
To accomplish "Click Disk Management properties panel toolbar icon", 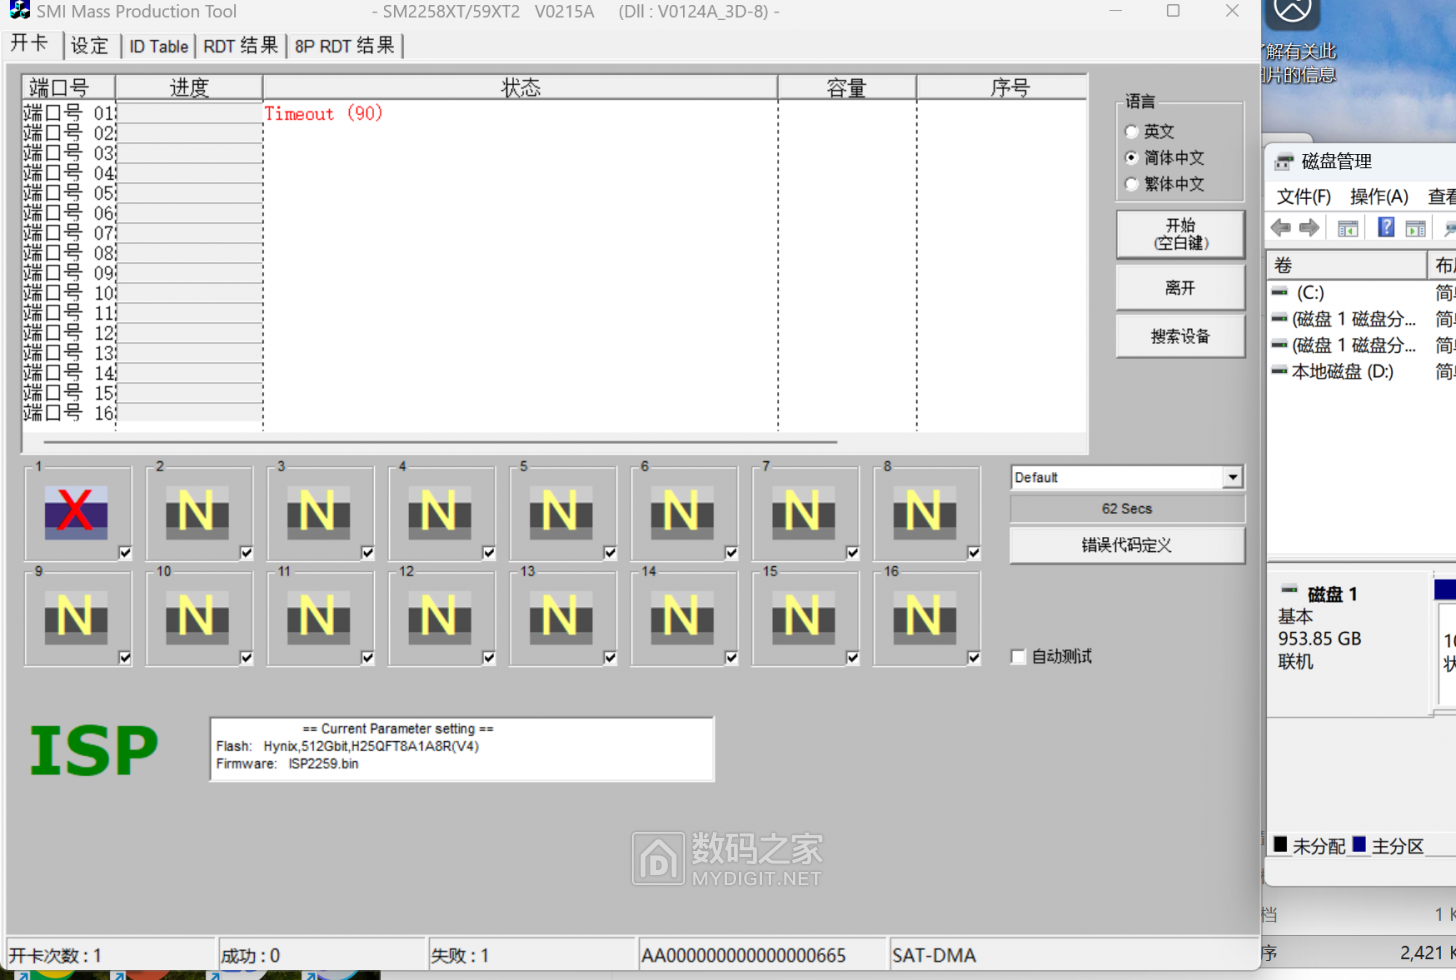I will (x=1415, y=228).
